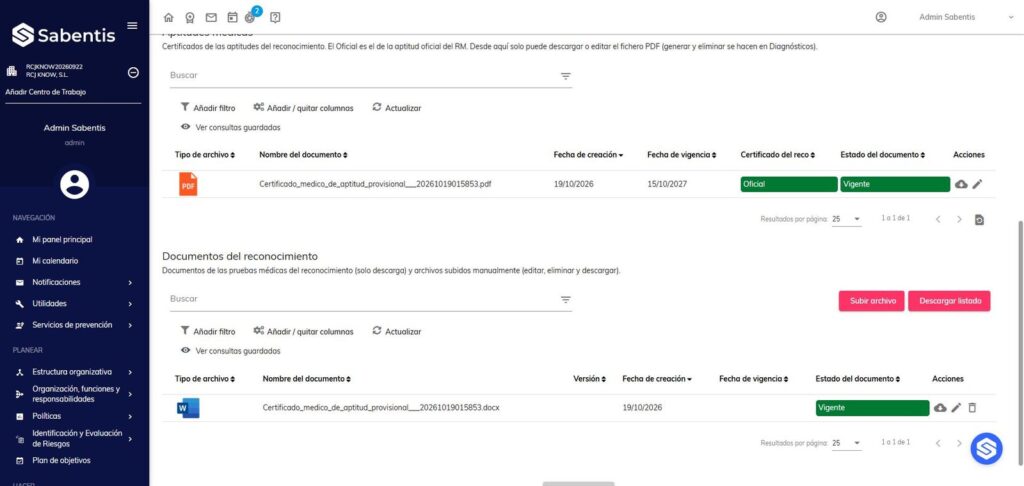Export Aptitudes table with page icon
This screenshot has width=1024, height=486.
point(980,219)
